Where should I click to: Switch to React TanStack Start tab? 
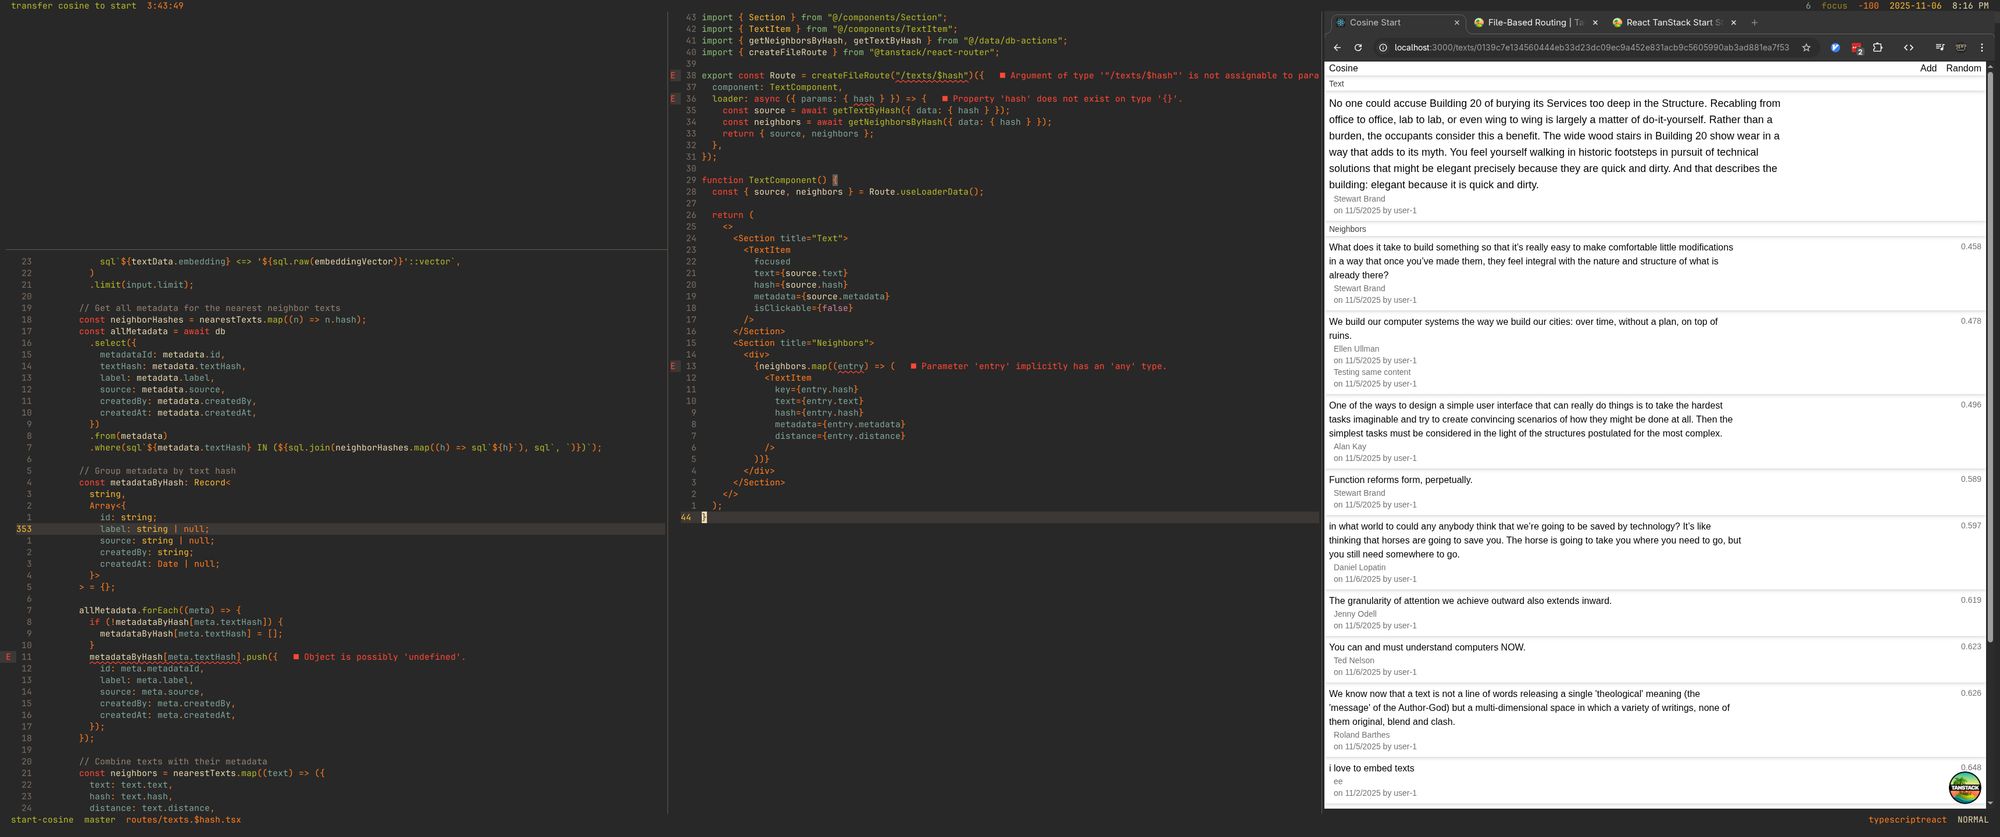point(1674,22)
